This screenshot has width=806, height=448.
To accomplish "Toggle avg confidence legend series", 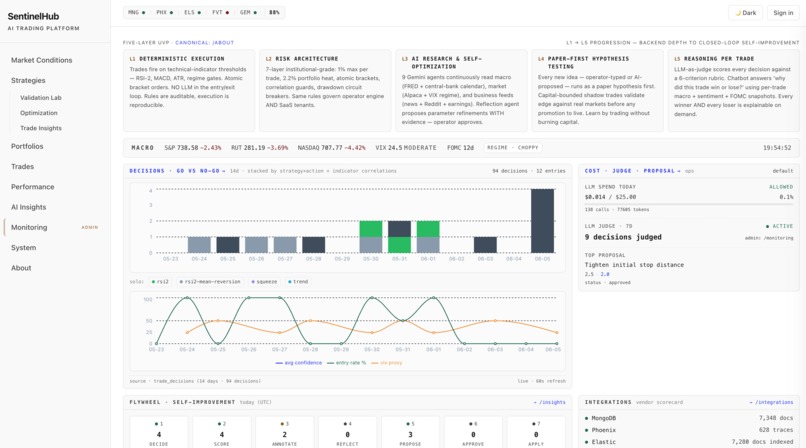I will (x=299, y=363).
